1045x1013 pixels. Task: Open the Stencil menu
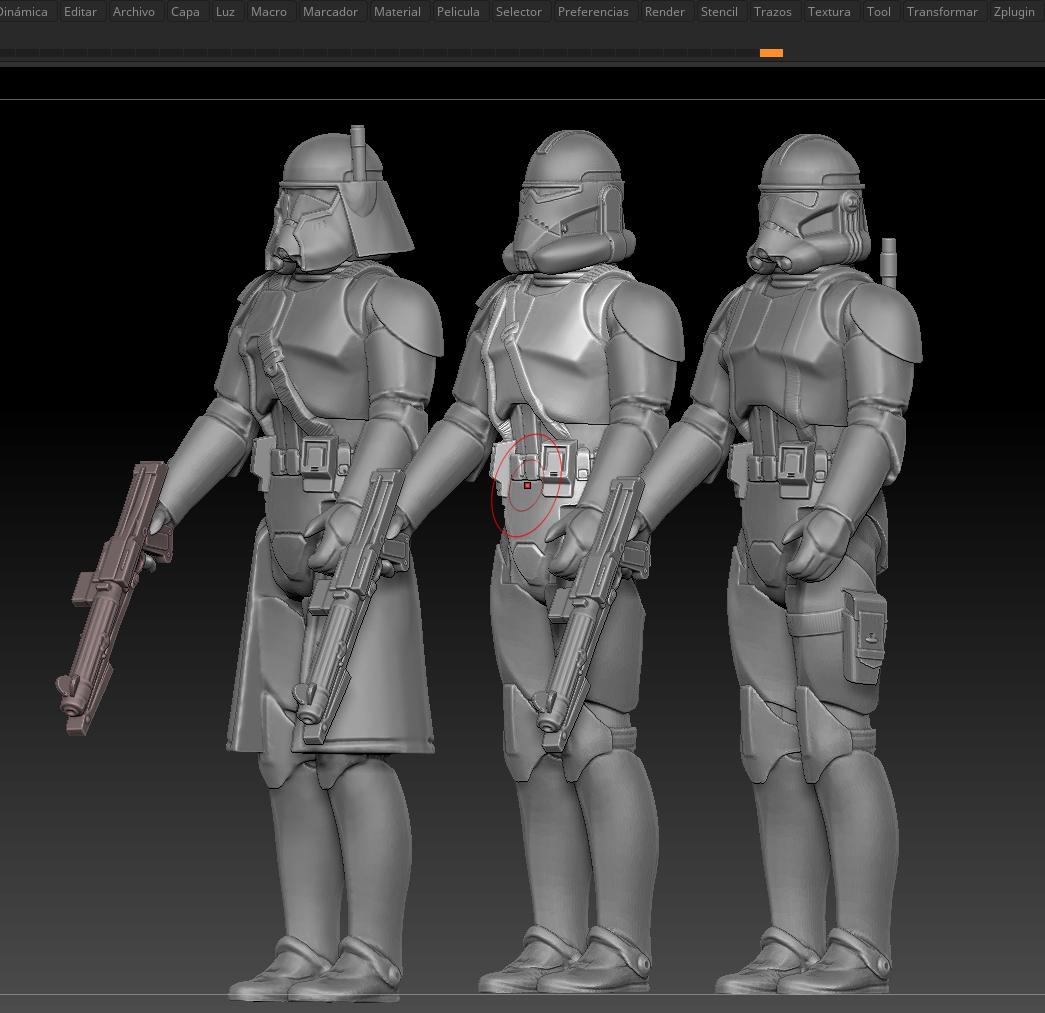tap(719, 12)
